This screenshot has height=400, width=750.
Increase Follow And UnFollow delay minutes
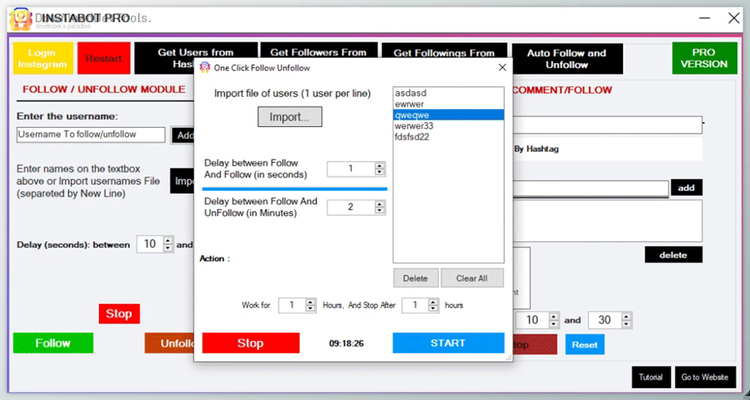coord(380,204)
